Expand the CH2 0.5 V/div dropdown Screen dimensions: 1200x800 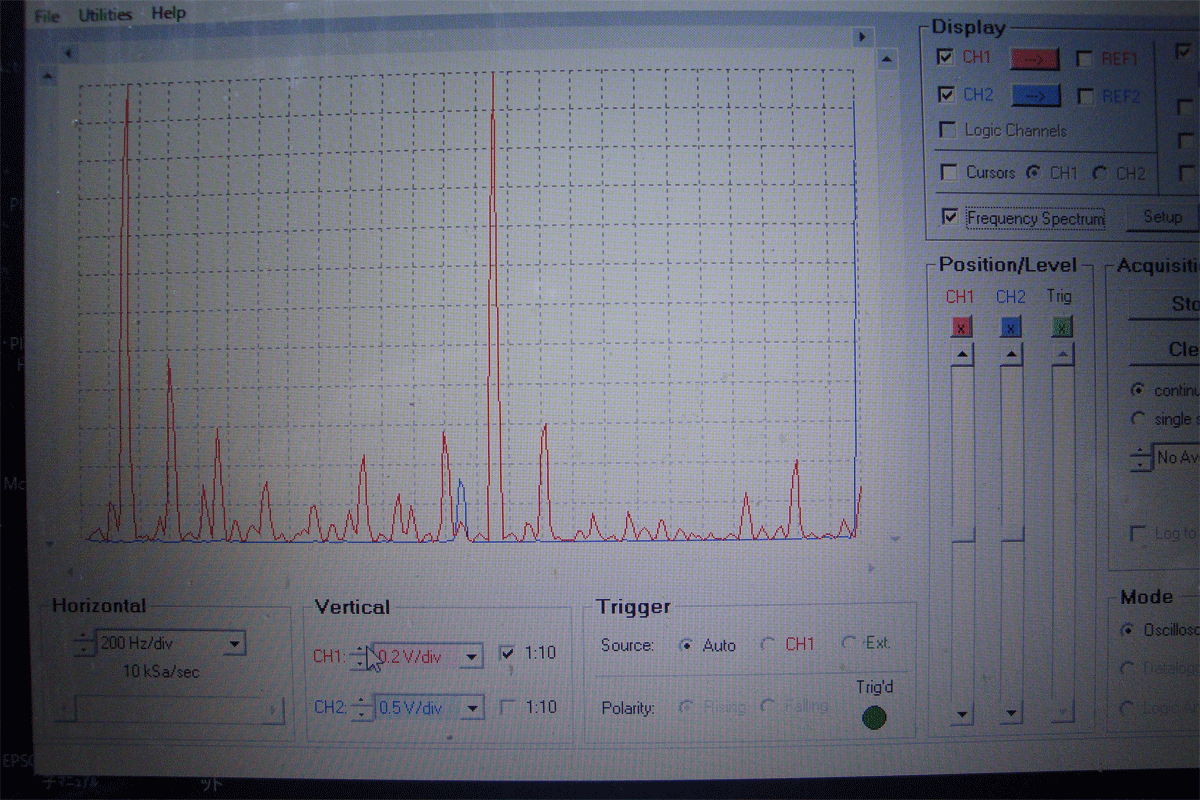[x=472, y=708]
